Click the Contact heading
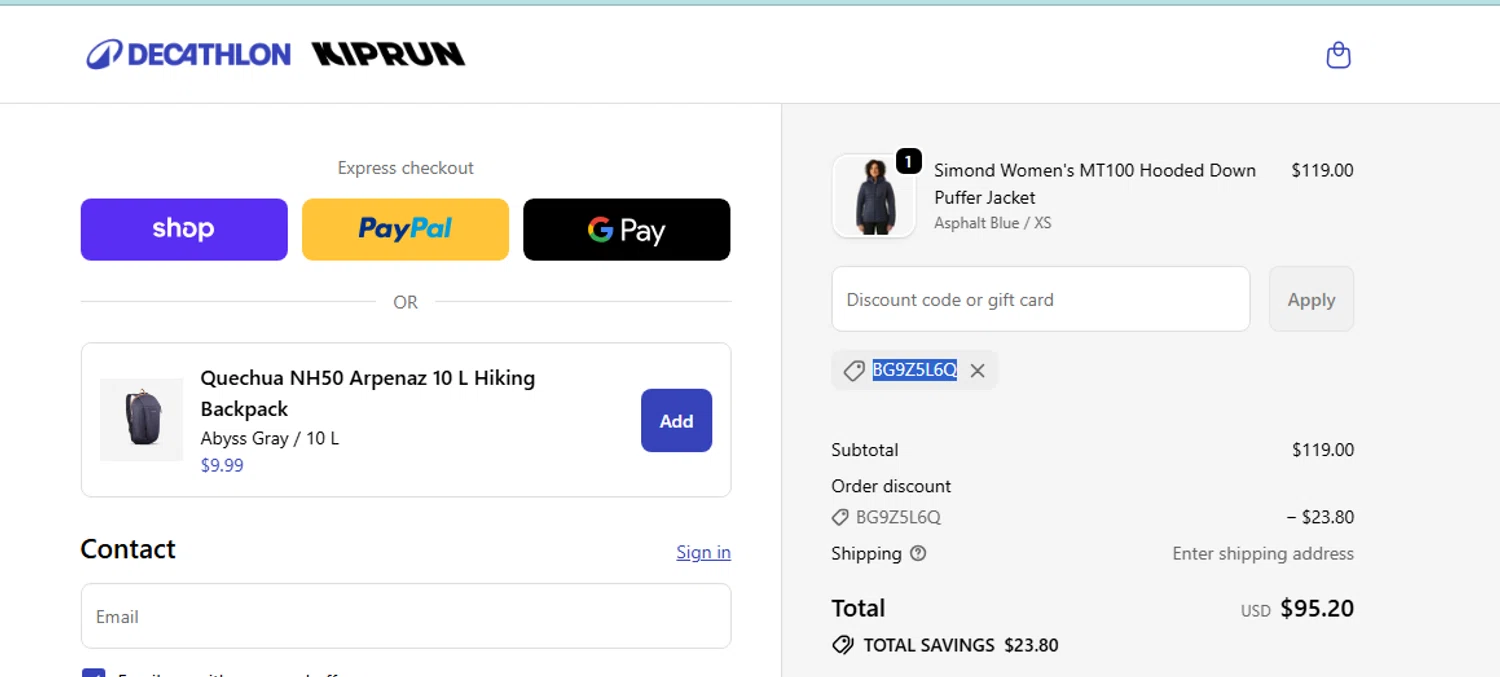The height and width of the screenshot is (677, 1500). [x=128, y=549]
